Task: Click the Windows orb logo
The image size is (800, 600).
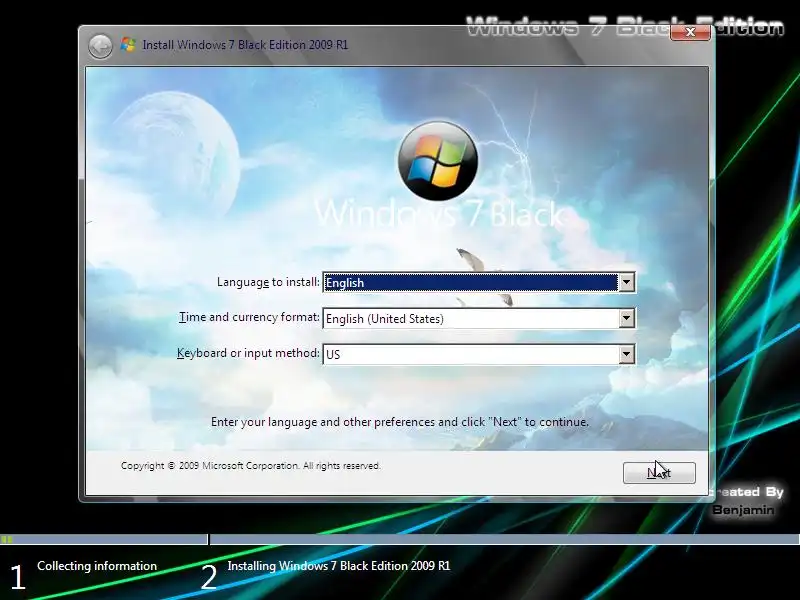Action: 437,161
